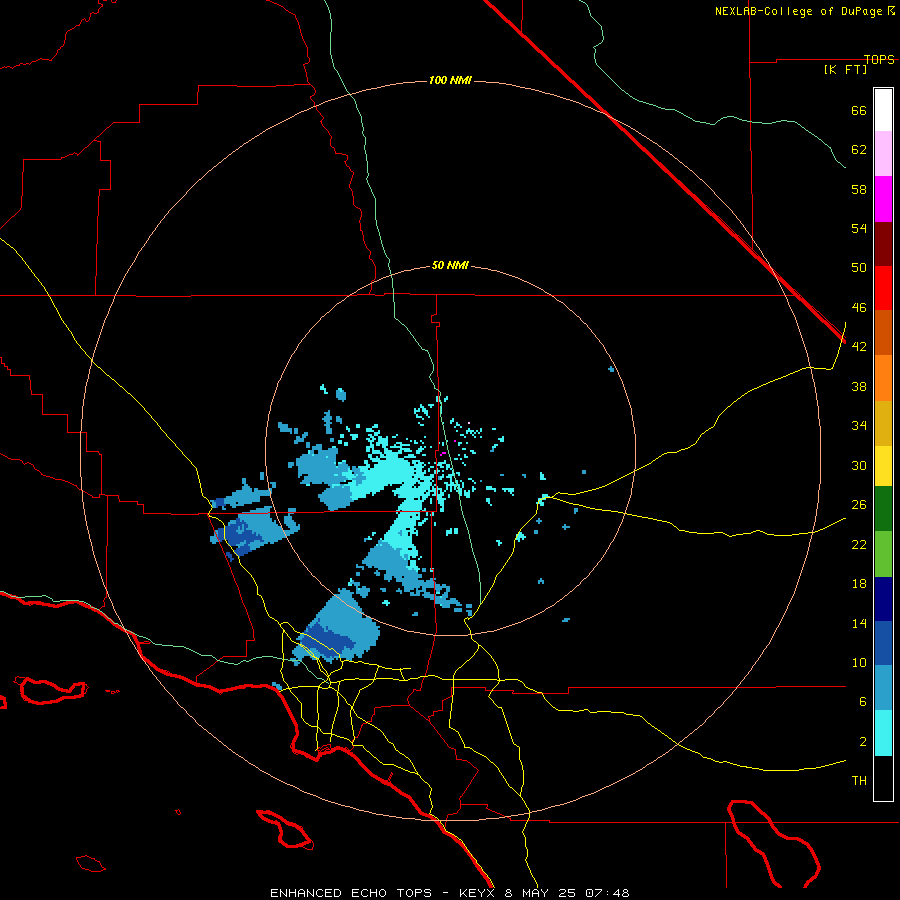
Task: Click the "38" legend value
Action: click(x=859, y=386)
